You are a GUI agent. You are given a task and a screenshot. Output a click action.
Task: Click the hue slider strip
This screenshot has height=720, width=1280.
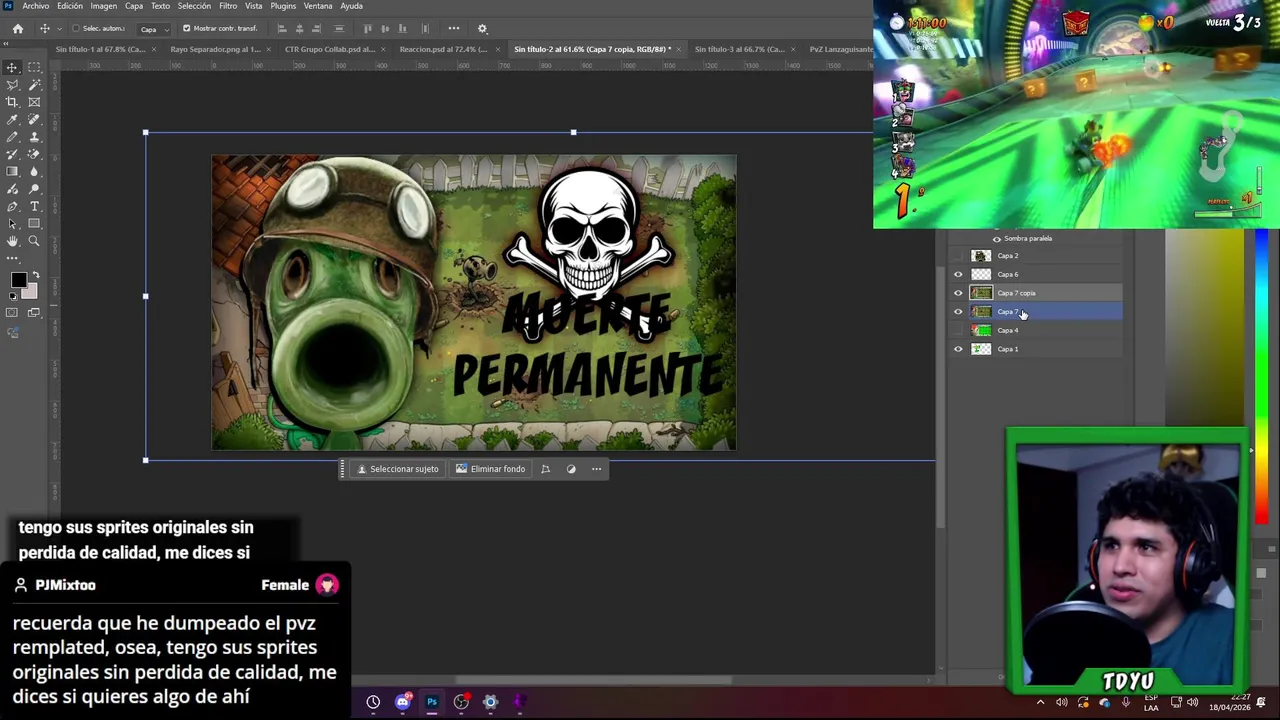(x=1262, y=375)
